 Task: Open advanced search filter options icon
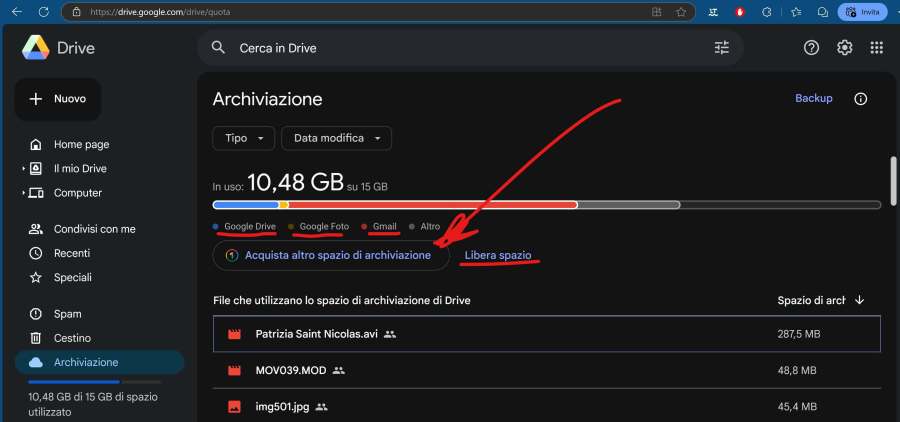click(721, 48)
